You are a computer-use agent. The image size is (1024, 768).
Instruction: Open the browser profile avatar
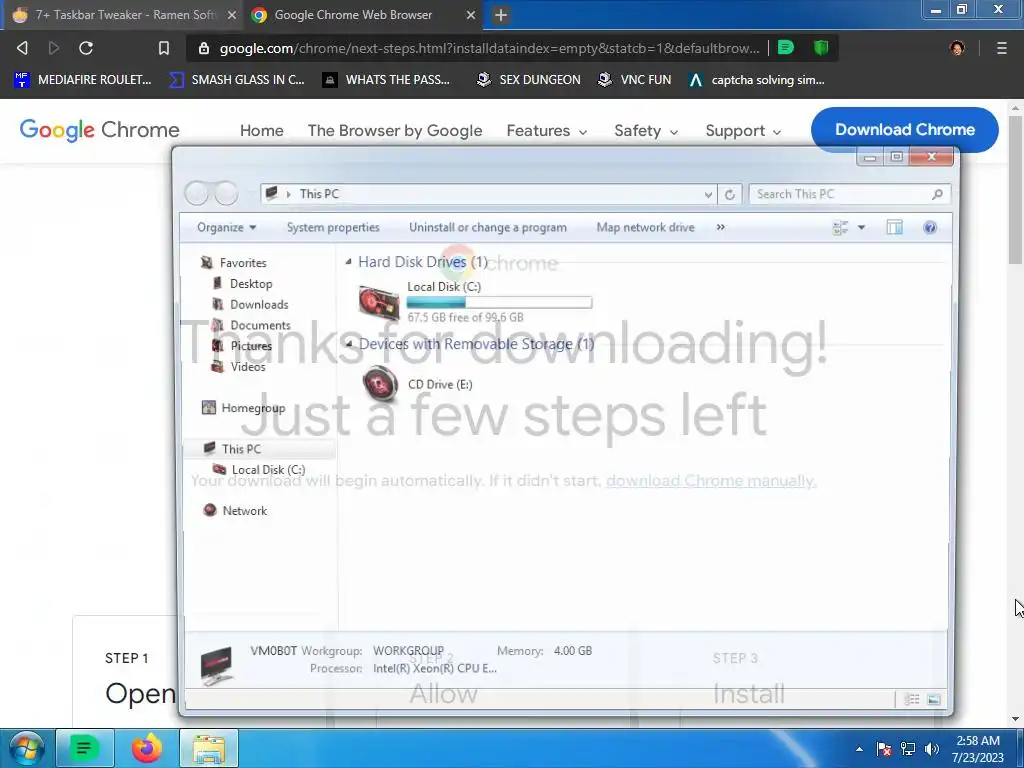957,48
